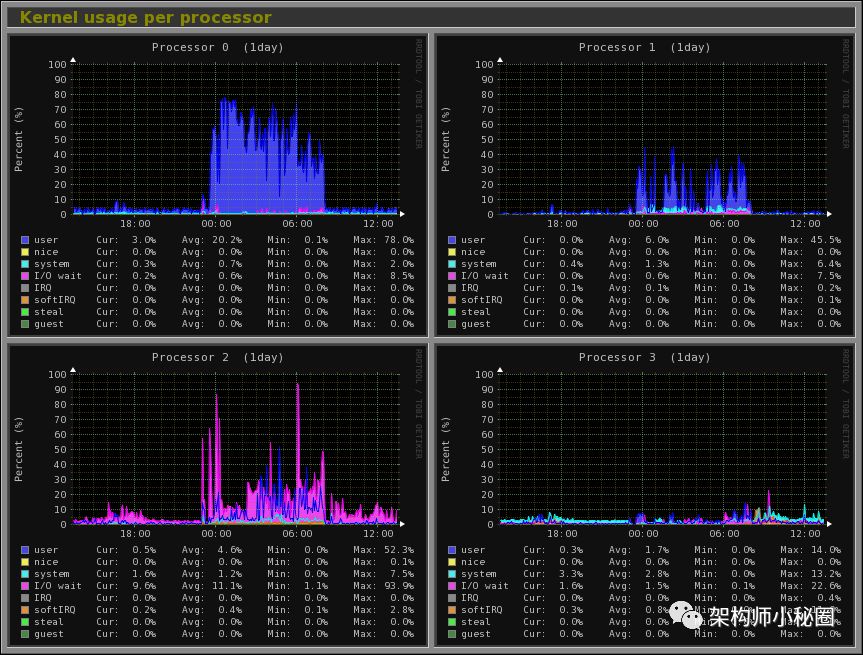Click the dark green guest swatch under Processor 2
The image size is (863, 655).
[25, 634]
